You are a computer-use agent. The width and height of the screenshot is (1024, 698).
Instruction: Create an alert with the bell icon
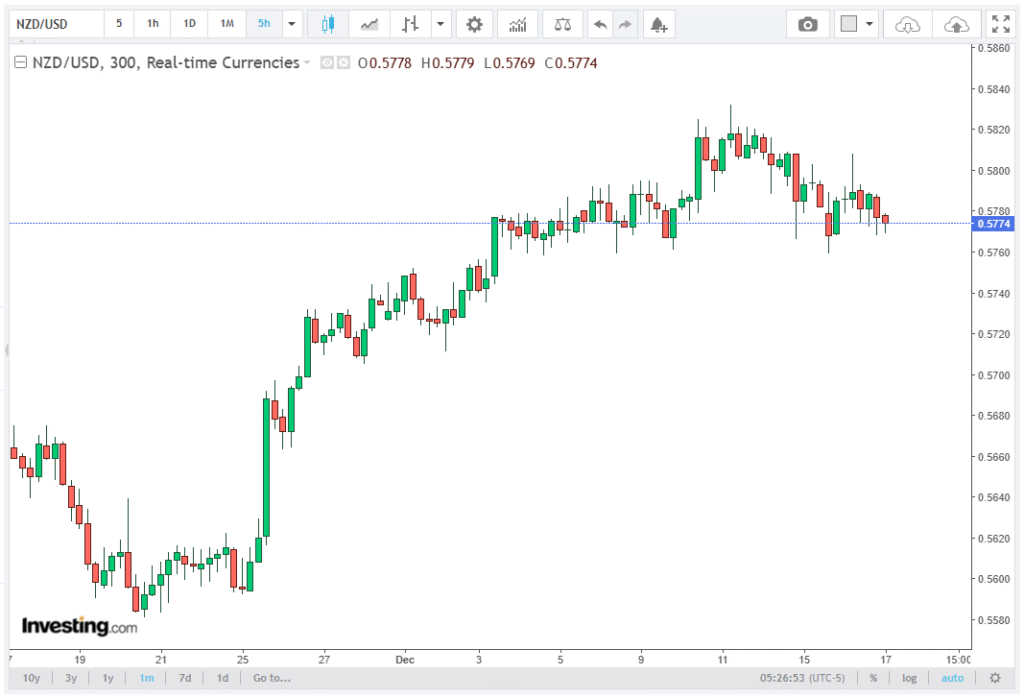pyautogui.click(x=657, y=24)
